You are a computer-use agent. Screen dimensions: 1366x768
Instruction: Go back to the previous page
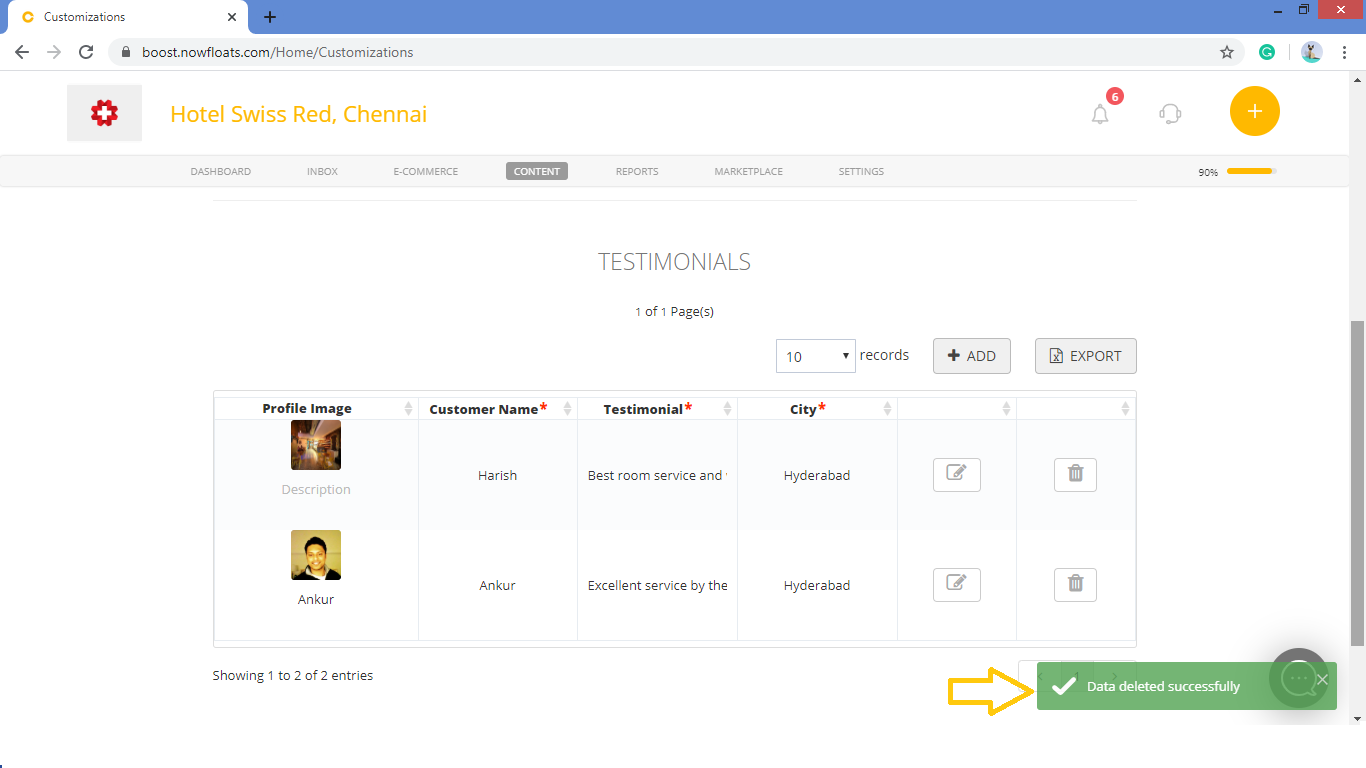pyautogui.click(x=22, y=52)
